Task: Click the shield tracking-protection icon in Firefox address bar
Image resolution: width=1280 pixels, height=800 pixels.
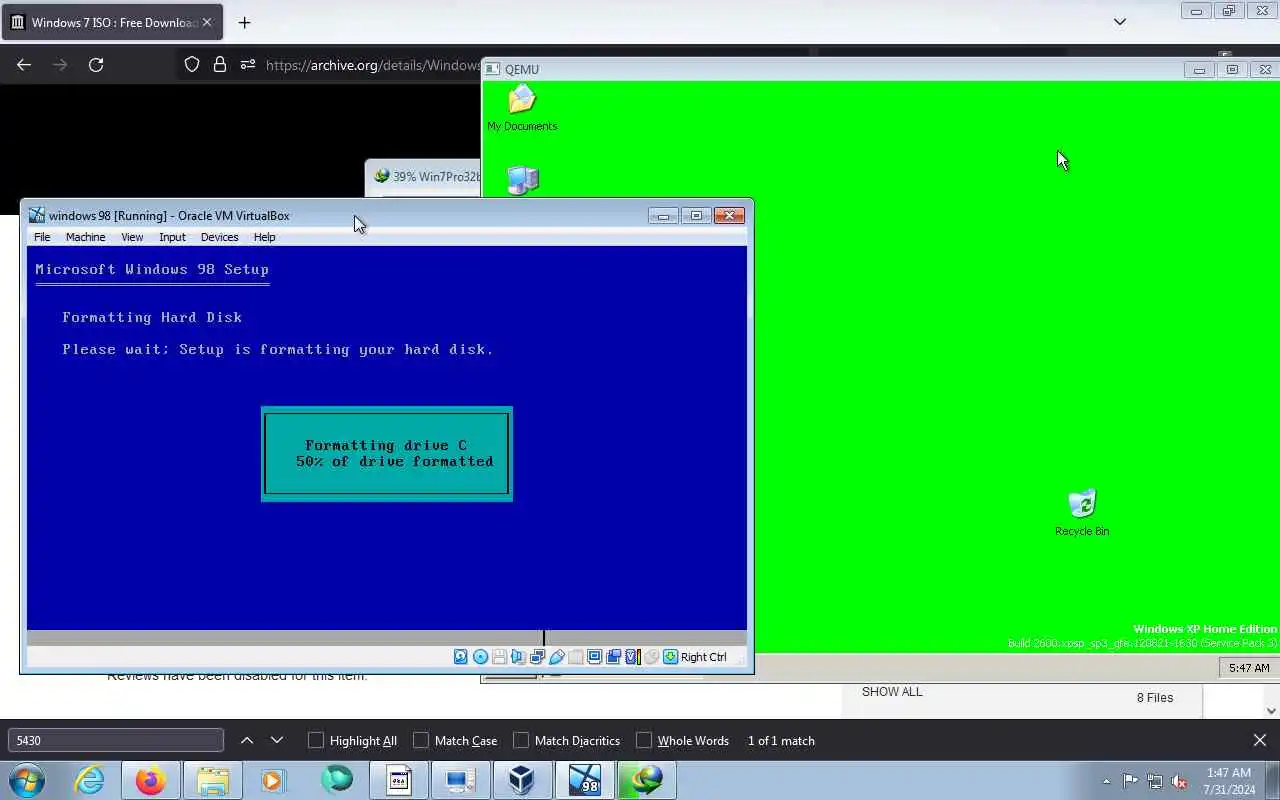Action: [x=192, y=65]
